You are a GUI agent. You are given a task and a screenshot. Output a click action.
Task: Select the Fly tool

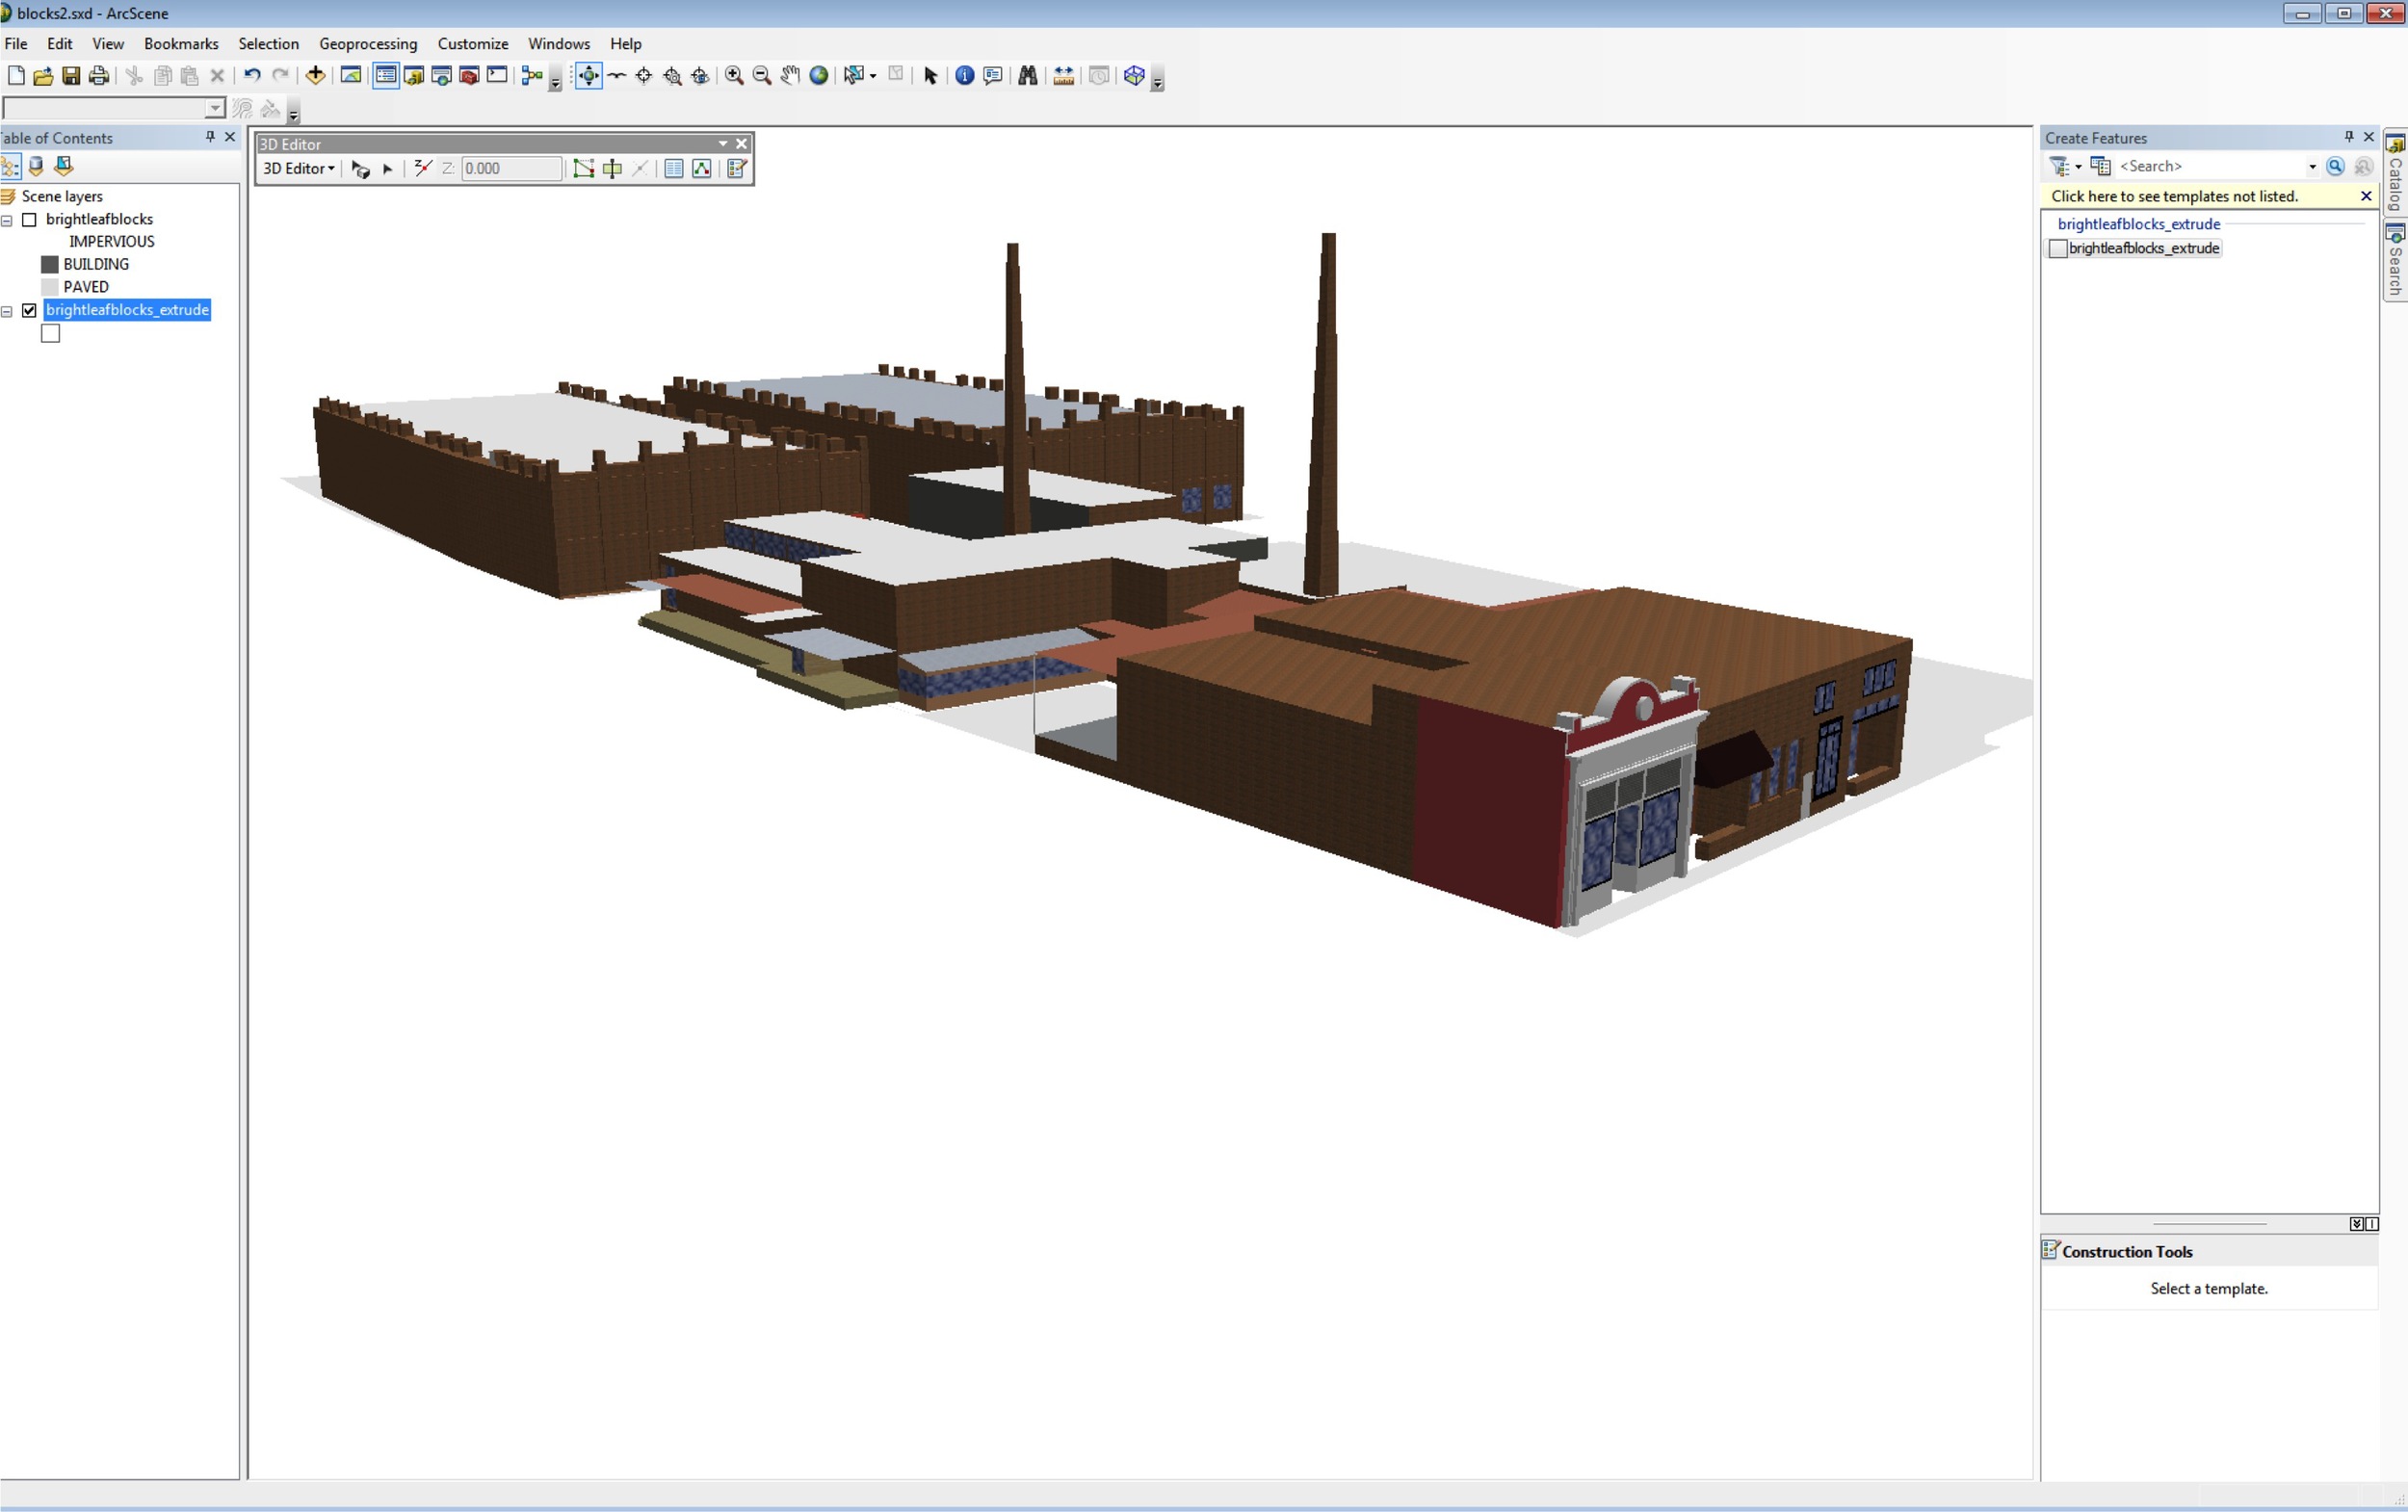(x=617, y=76)
